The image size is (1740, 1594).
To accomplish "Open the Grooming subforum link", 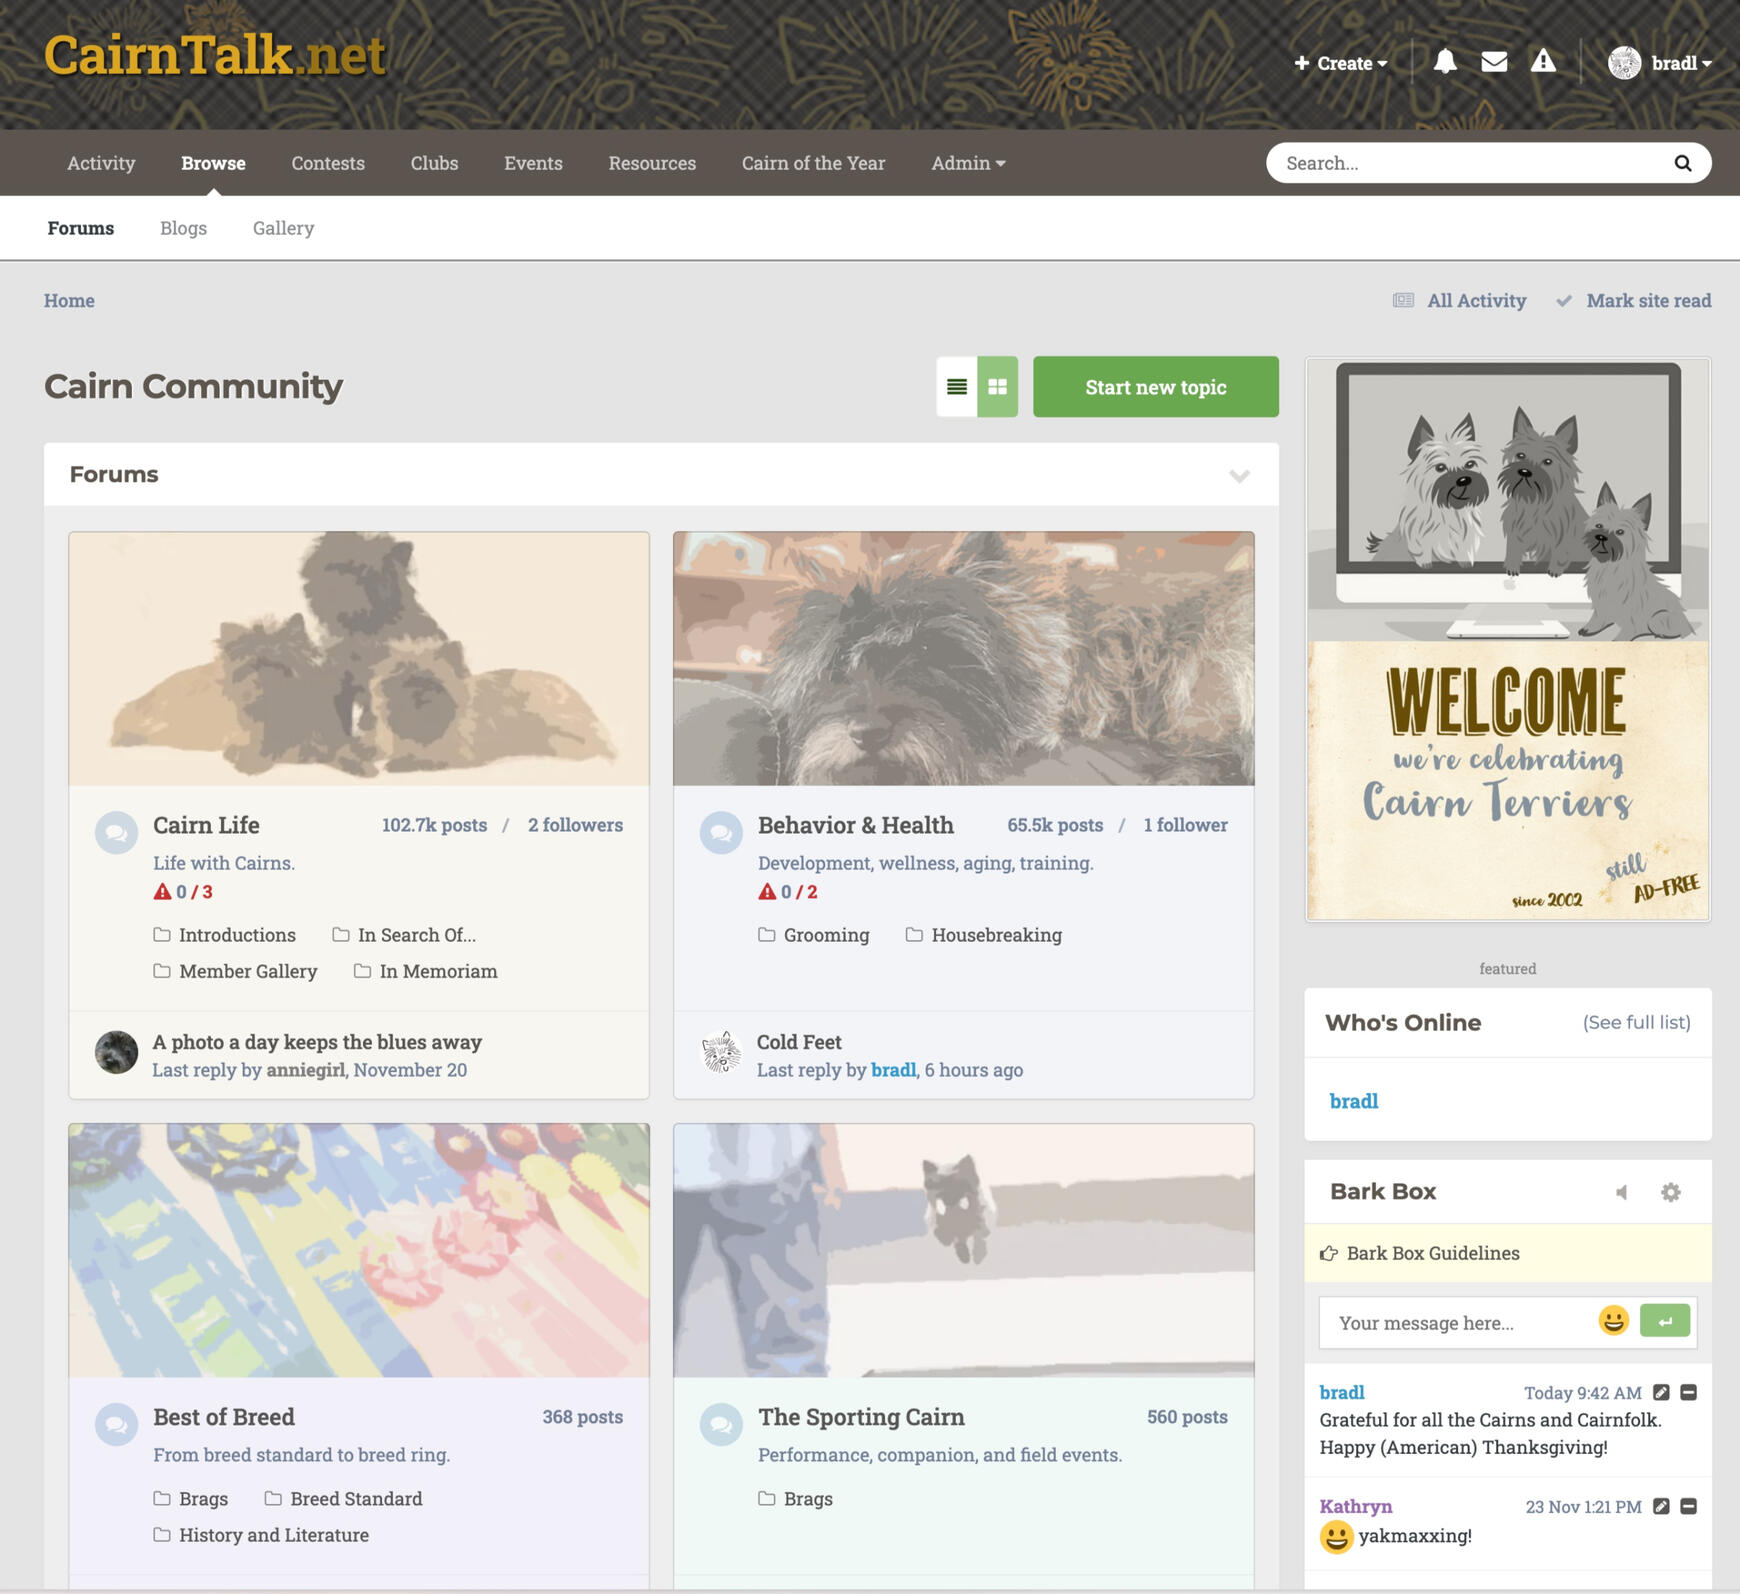I will click(x=827, y=935).
